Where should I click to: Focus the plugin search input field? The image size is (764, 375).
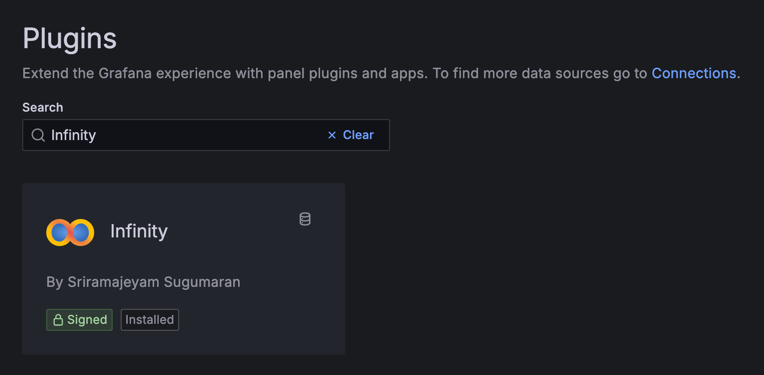pyautogui.click(x=206, y=135)
